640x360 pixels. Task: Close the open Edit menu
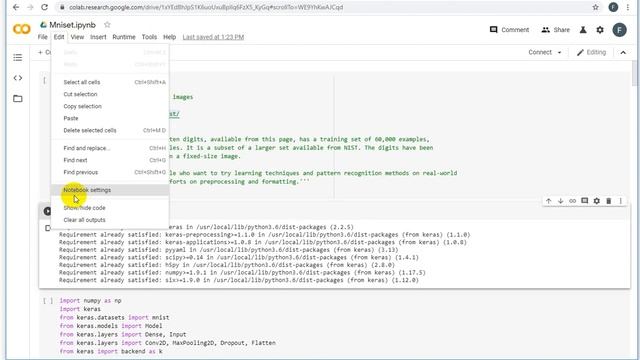tap(59, 37)
